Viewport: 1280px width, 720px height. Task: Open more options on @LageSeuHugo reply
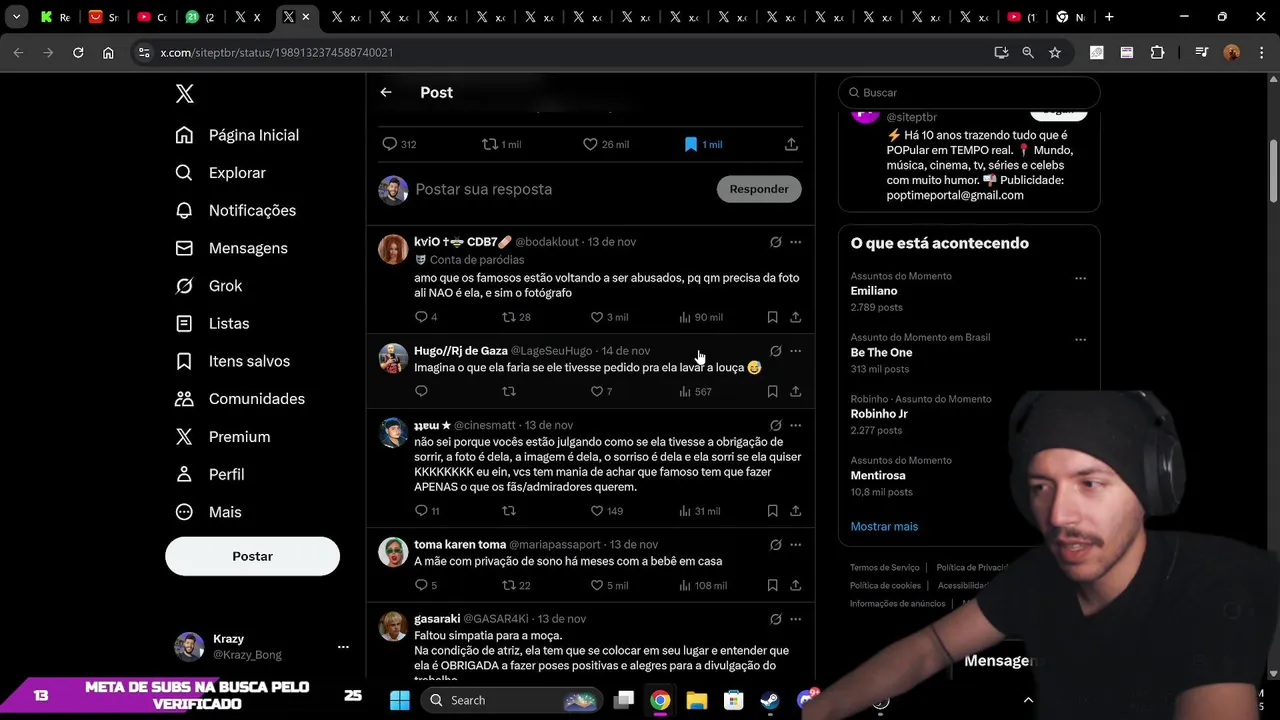795,351
